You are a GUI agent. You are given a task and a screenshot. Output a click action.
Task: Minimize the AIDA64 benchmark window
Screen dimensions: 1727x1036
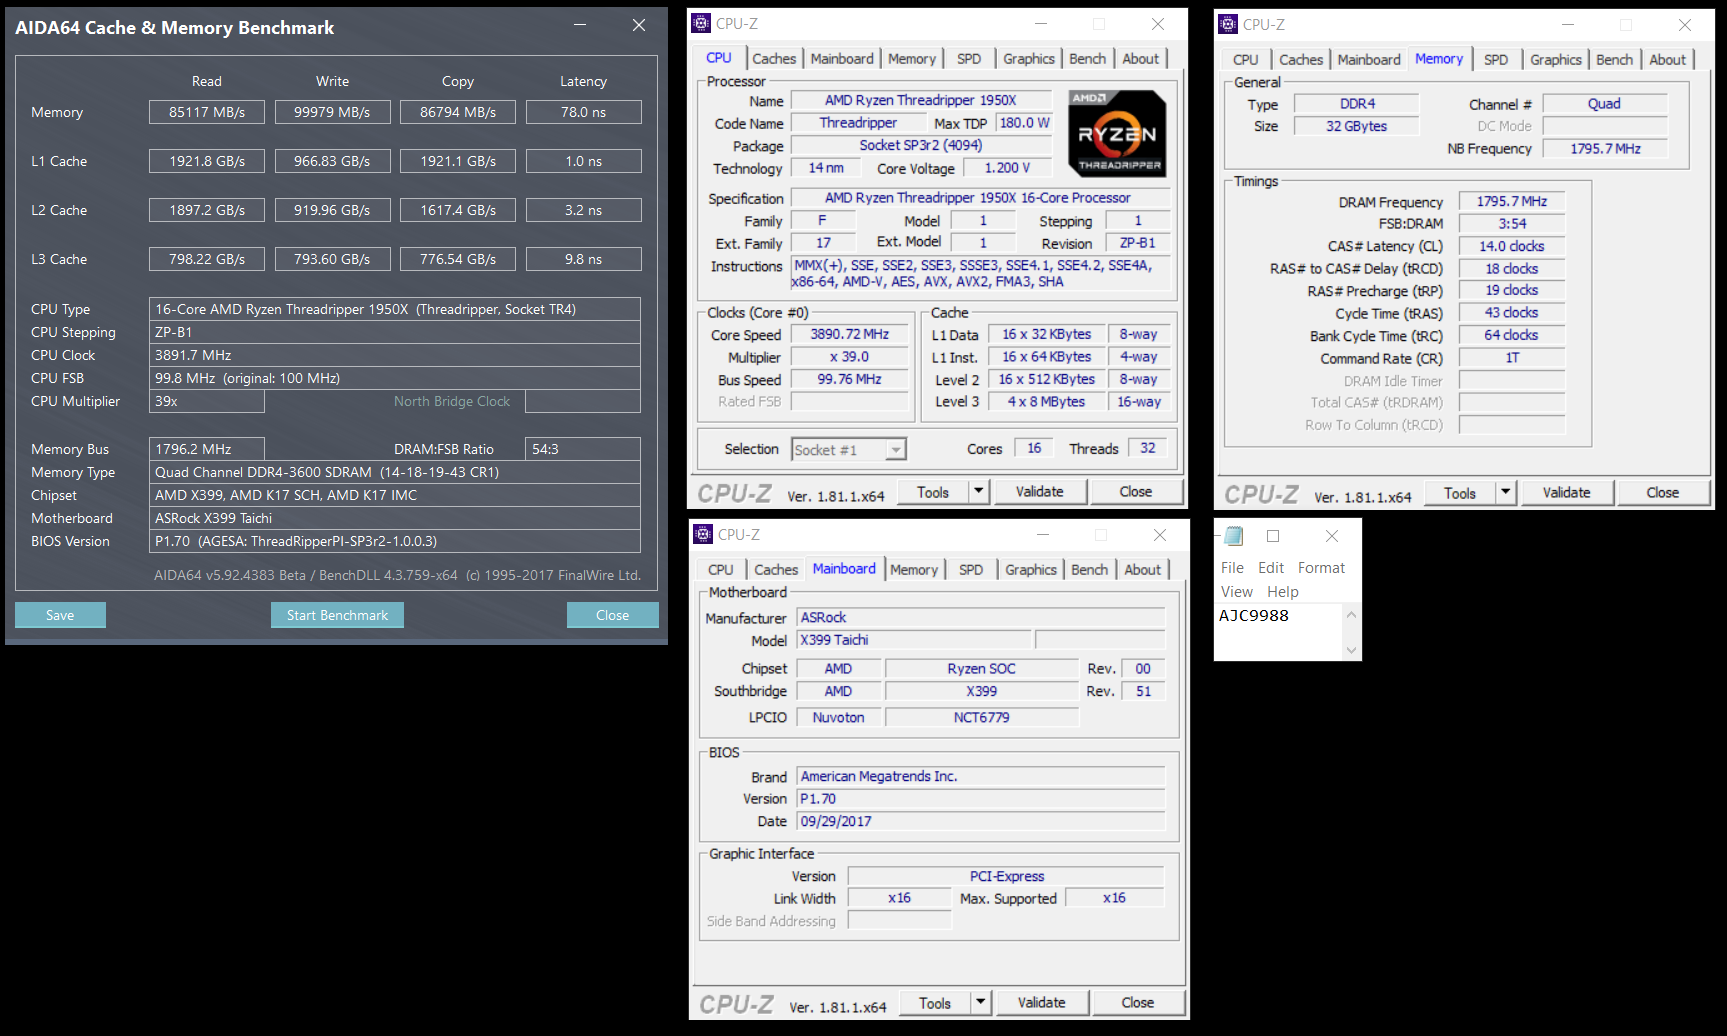(x=580, y=25)
